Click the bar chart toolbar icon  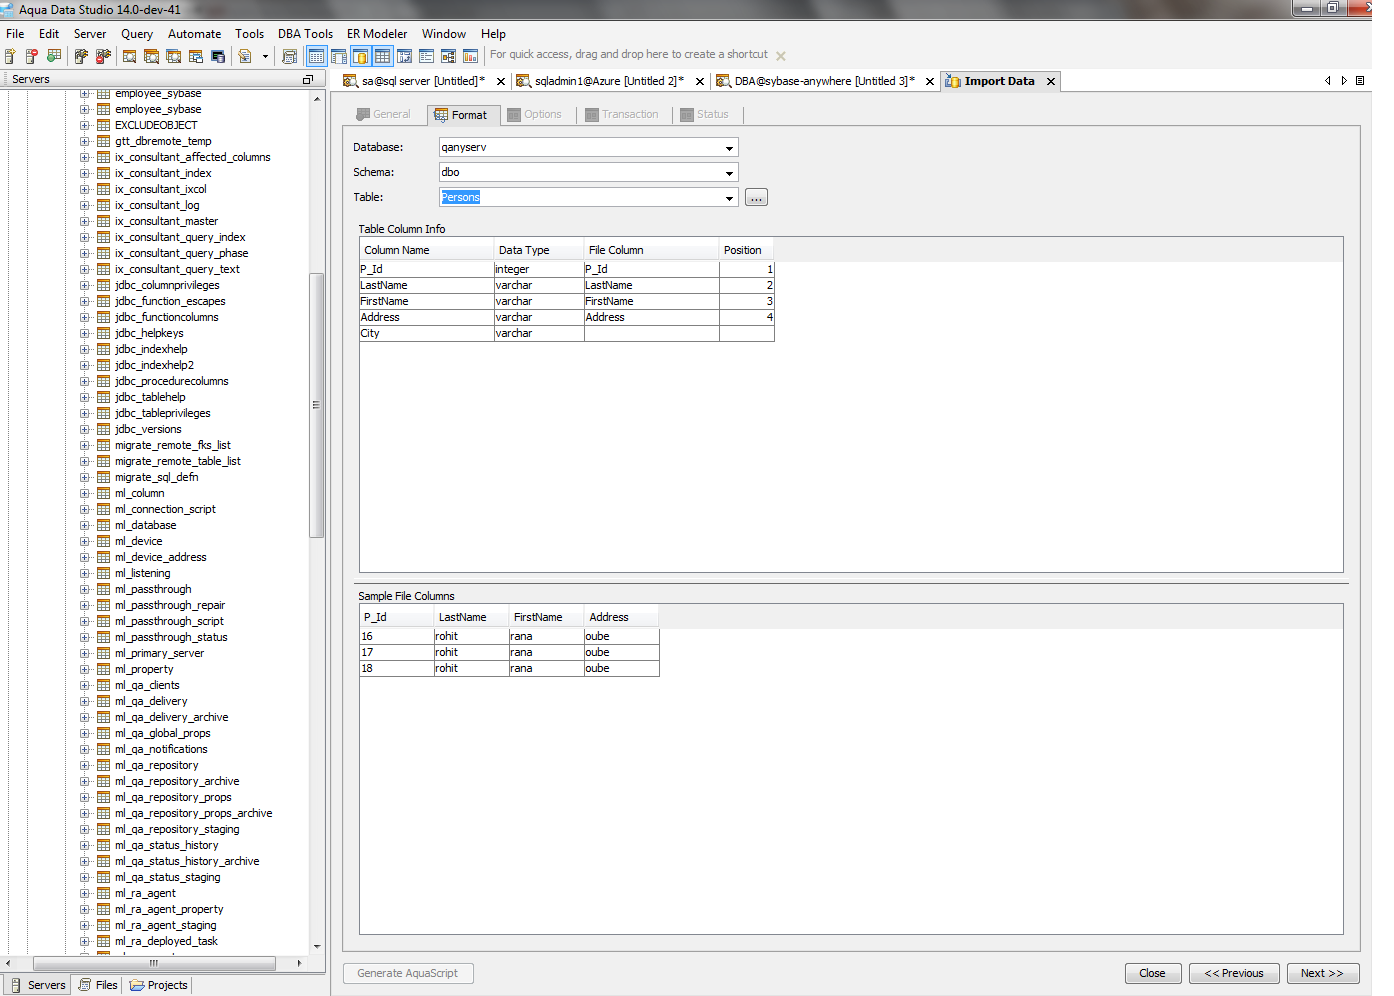(470, 56)
